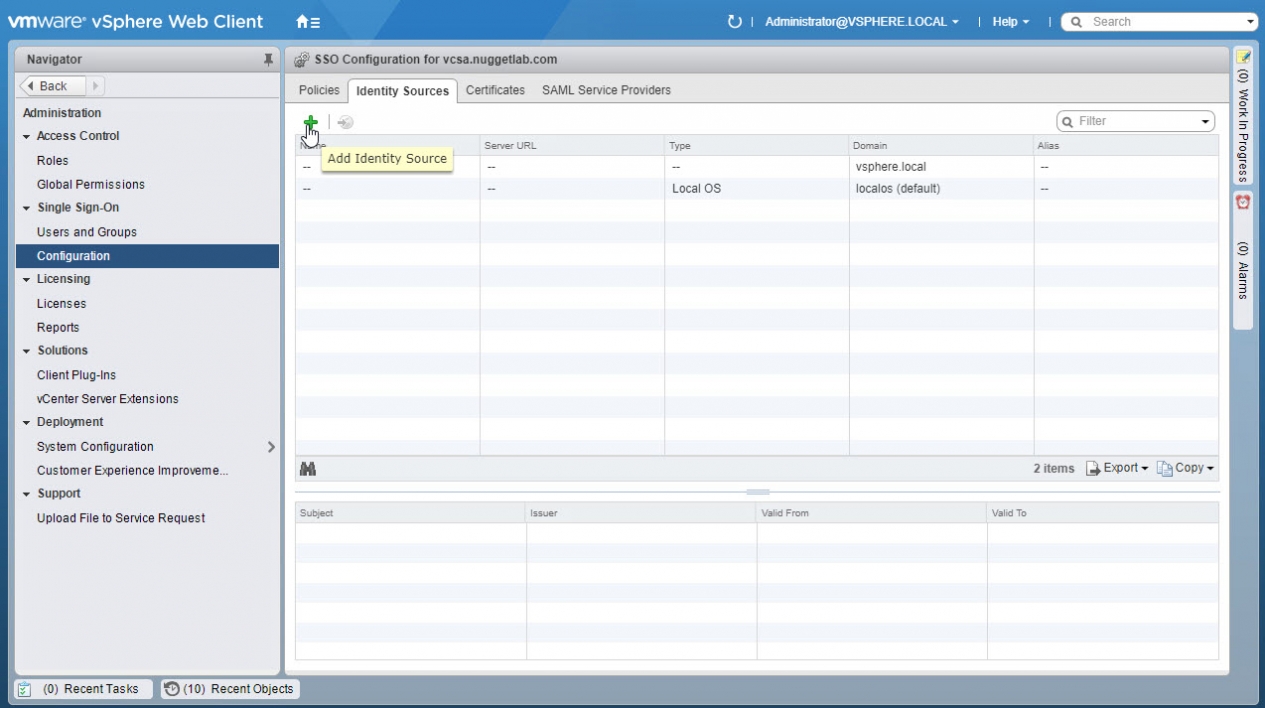Switch to the Policies tab
Screen dimensions: 1265x708
(319, 90)
